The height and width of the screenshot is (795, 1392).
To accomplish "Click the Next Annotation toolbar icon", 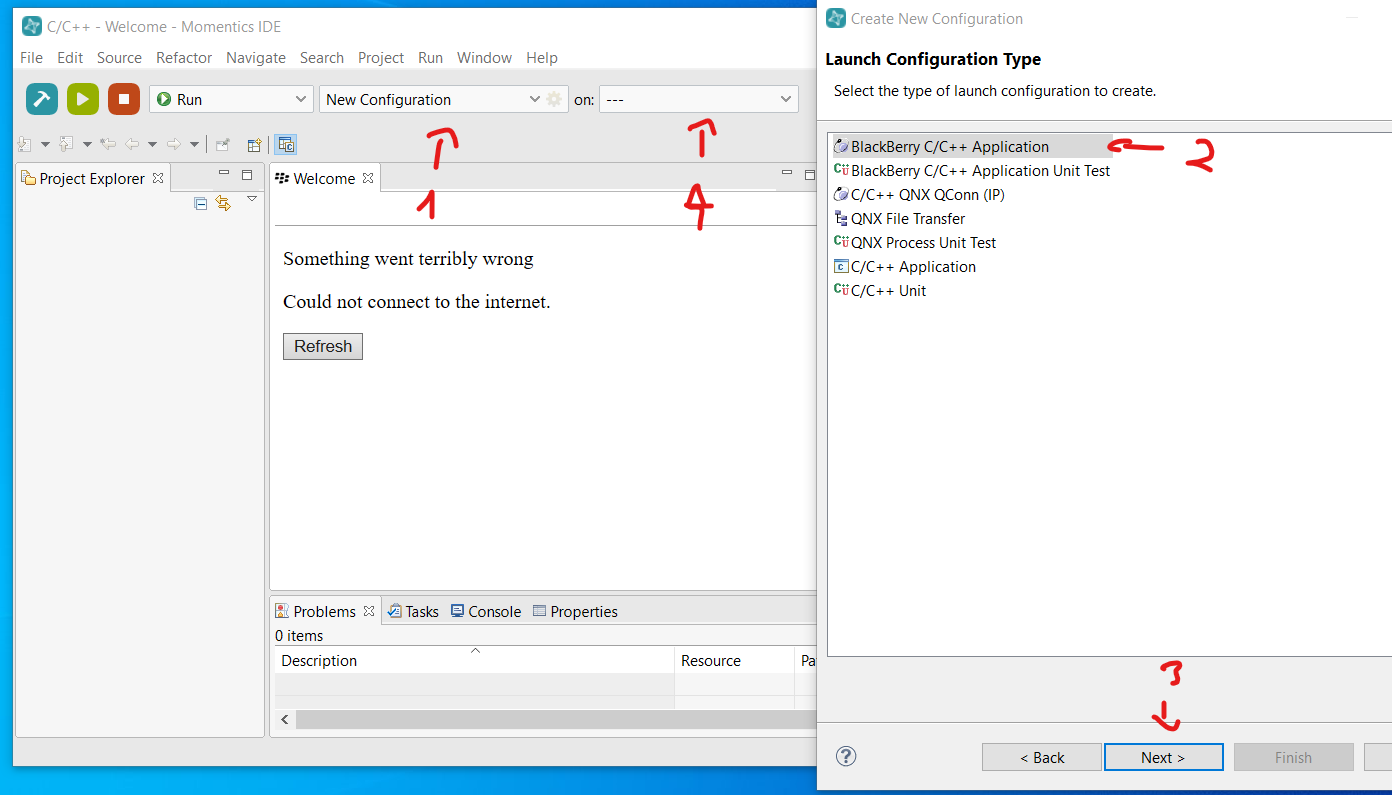I will (x=25, y=144).
